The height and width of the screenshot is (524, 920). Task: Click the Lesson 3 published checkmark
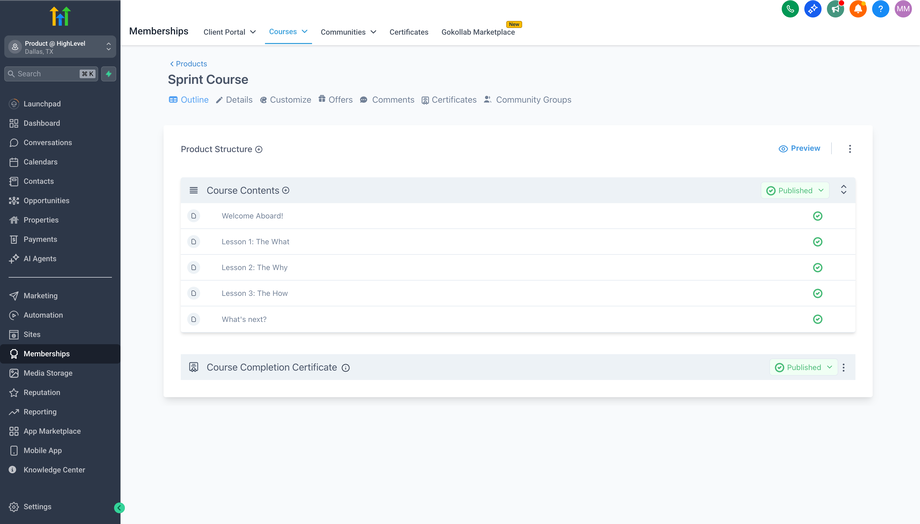tap(817, 293)
